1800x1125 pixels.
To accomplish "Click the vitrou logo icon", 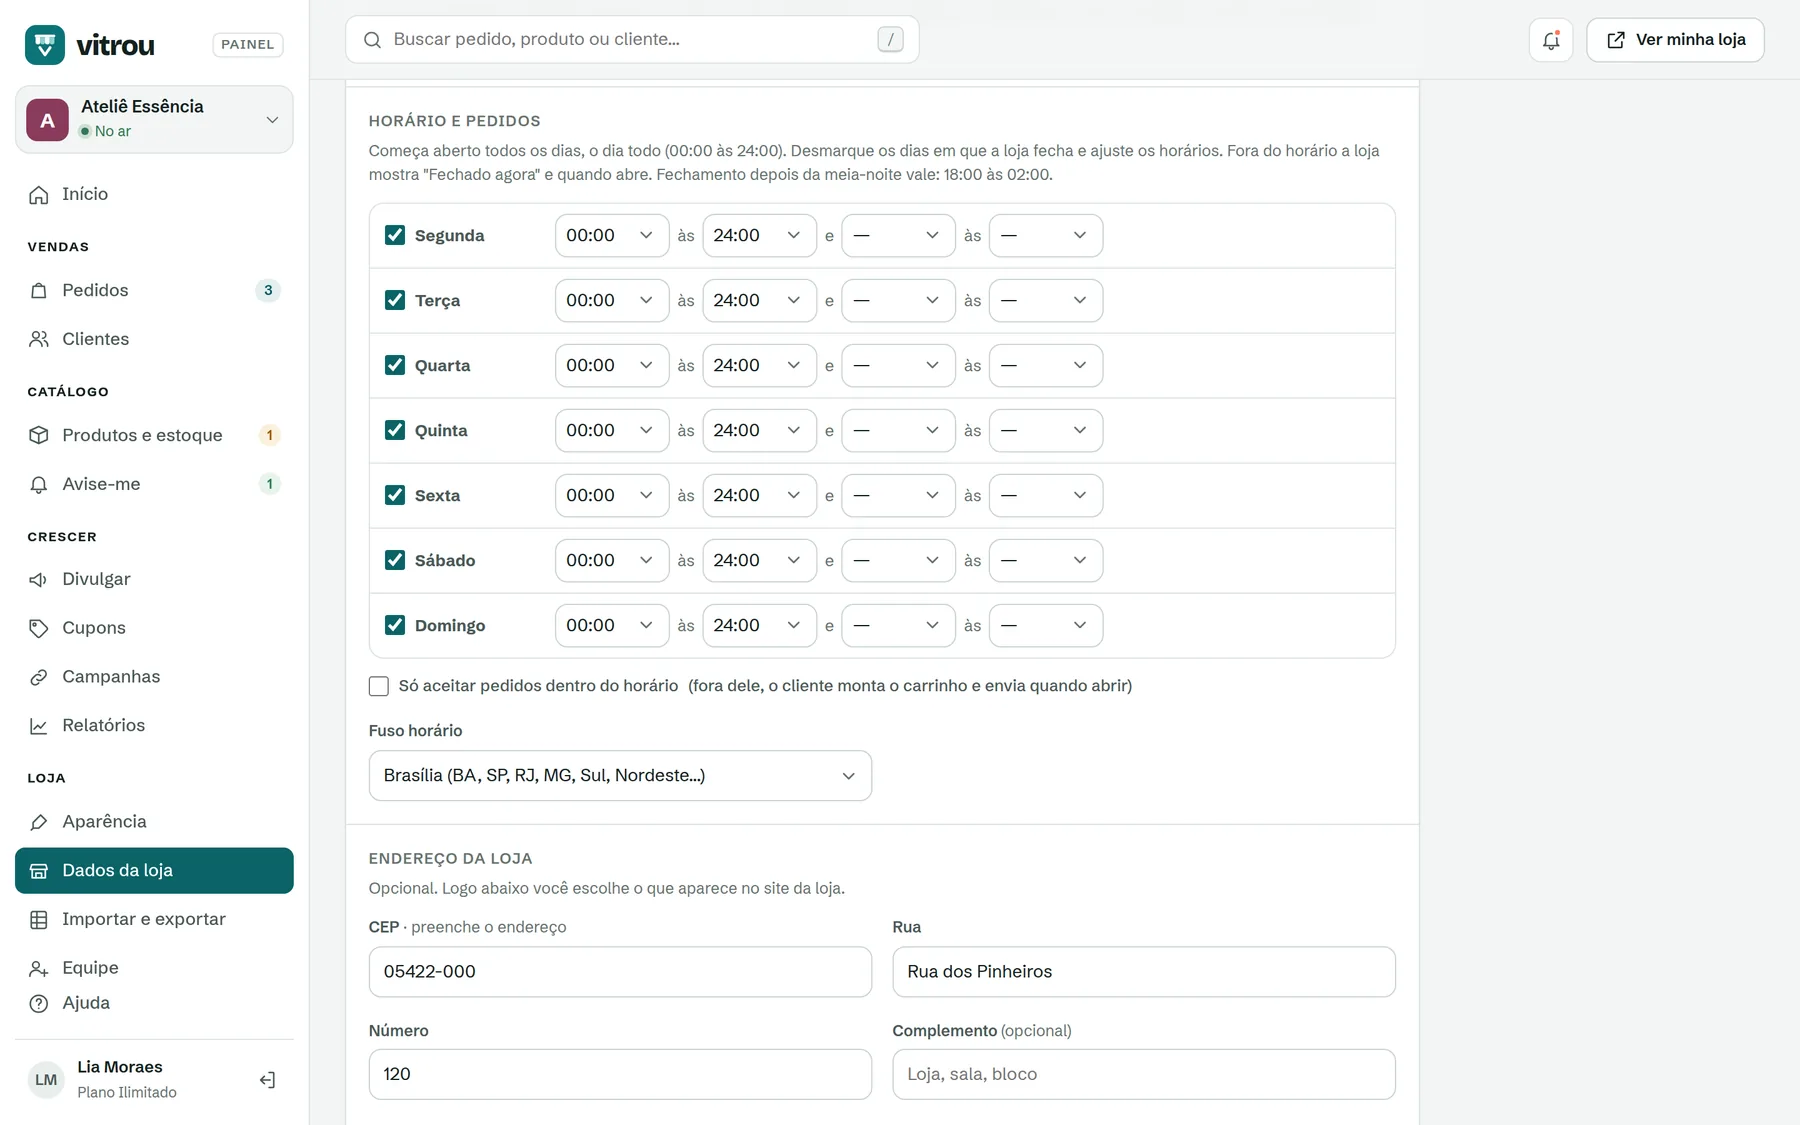I will (x=45, y=44).
